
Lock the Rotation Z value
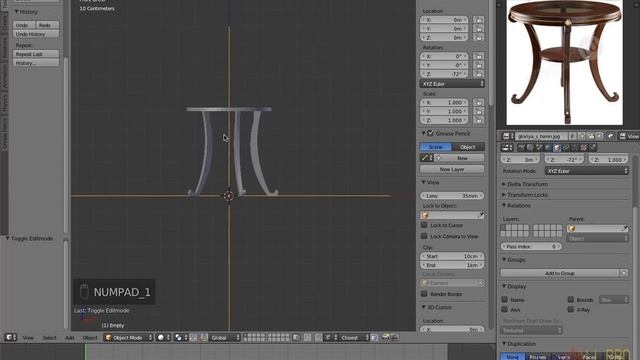click(478, 74)
